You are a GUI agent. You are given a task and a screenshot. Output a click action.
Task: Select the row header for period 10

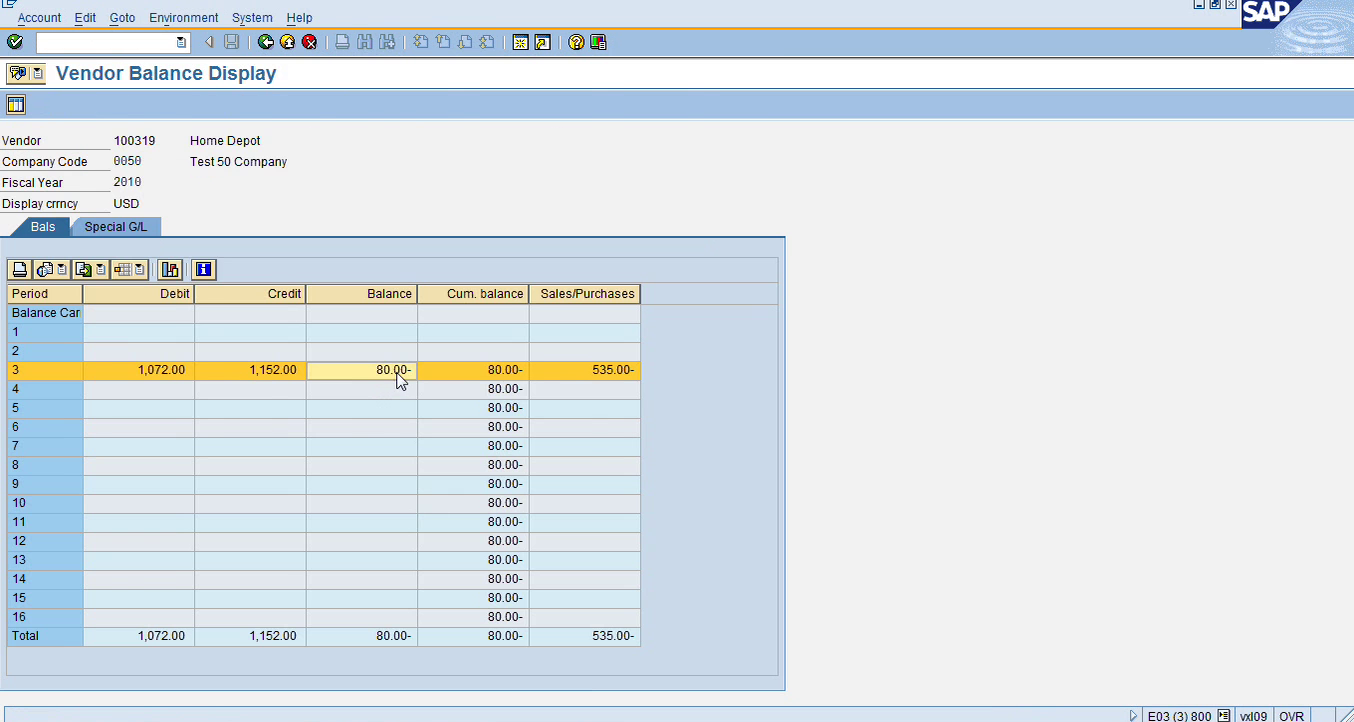pos(45,503)
